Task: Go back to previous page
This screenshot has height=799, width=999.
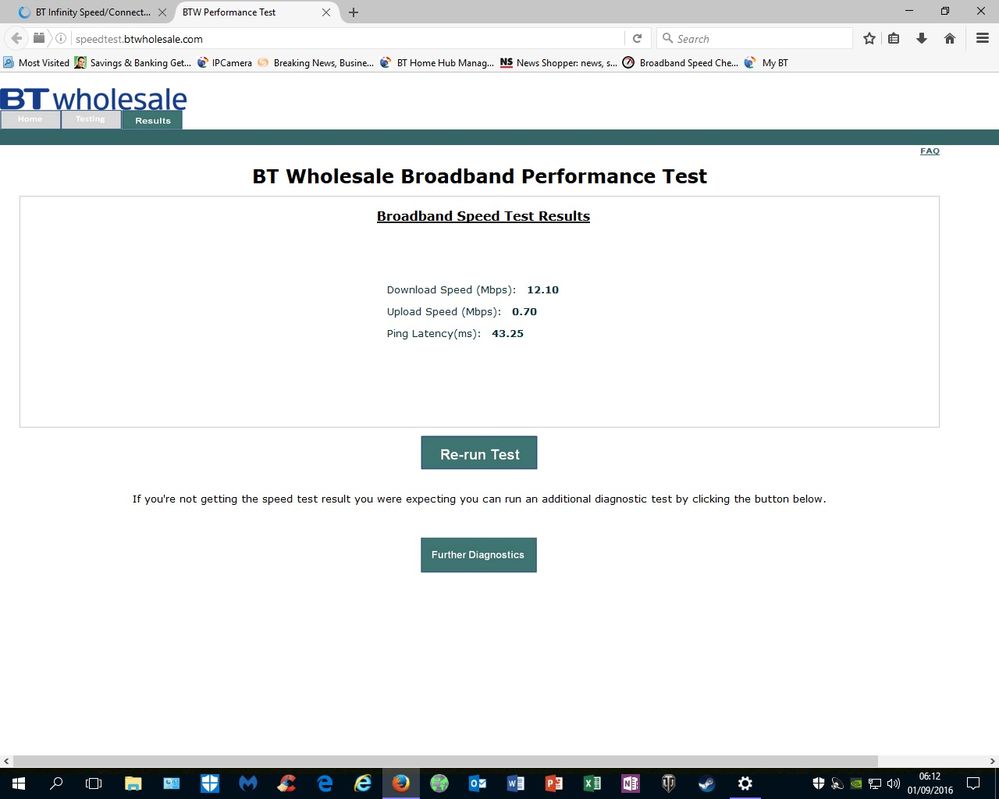Action: [x=17, y=38]
